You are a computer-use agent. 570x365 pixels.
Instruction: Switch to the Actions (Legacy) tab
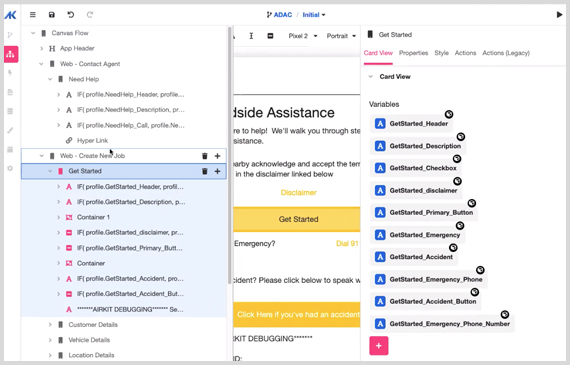(x=506, y=53)
